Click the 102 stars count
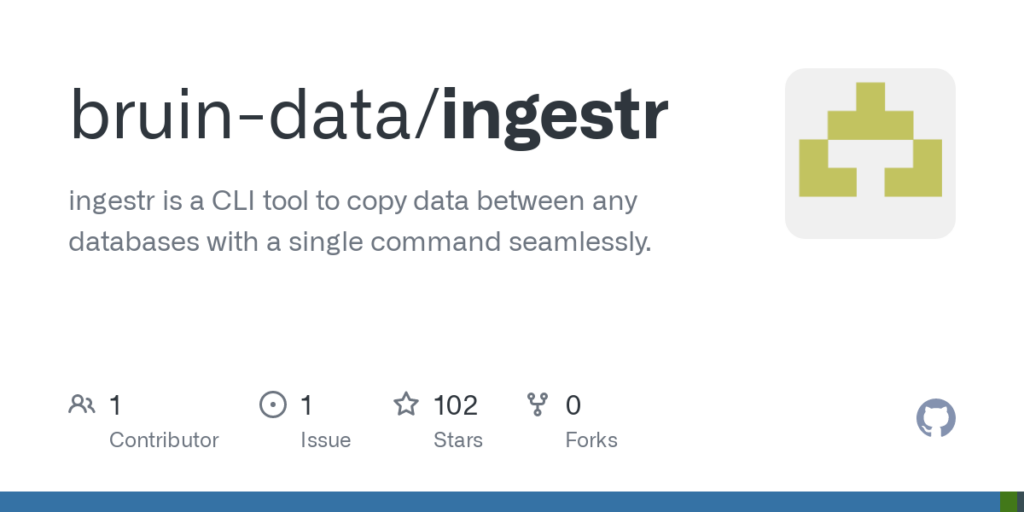Viewport: 1024px width, 512px height. pyautogui.click(x=455, y=405)
